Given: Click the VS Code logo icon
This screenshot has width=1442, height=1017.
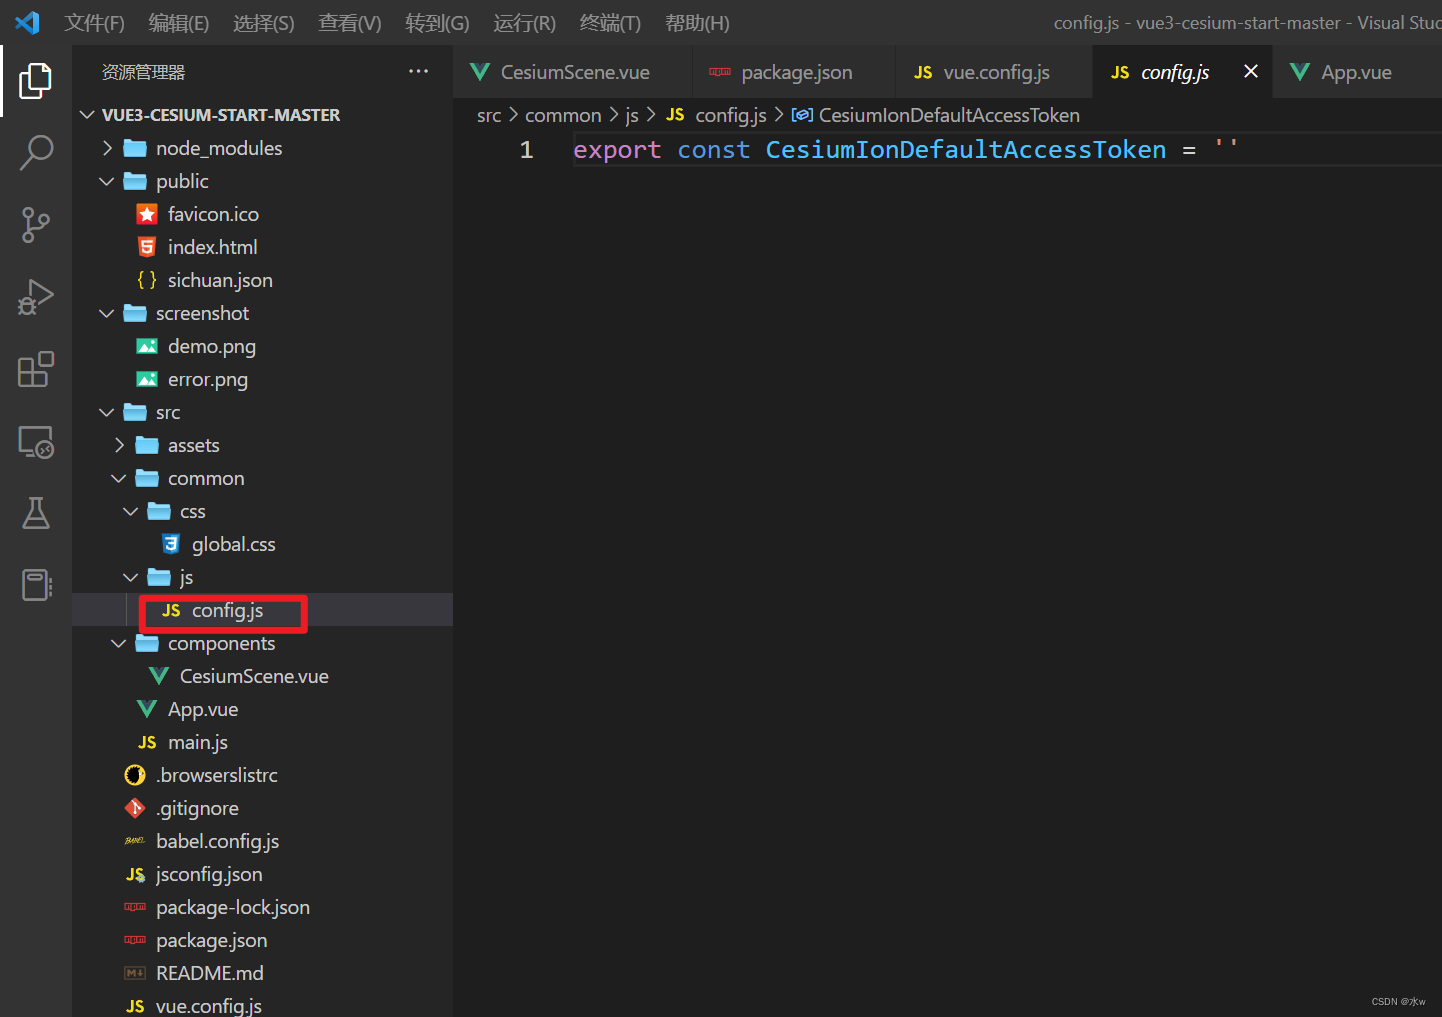Looking at the screenshot, I should 27,22.
